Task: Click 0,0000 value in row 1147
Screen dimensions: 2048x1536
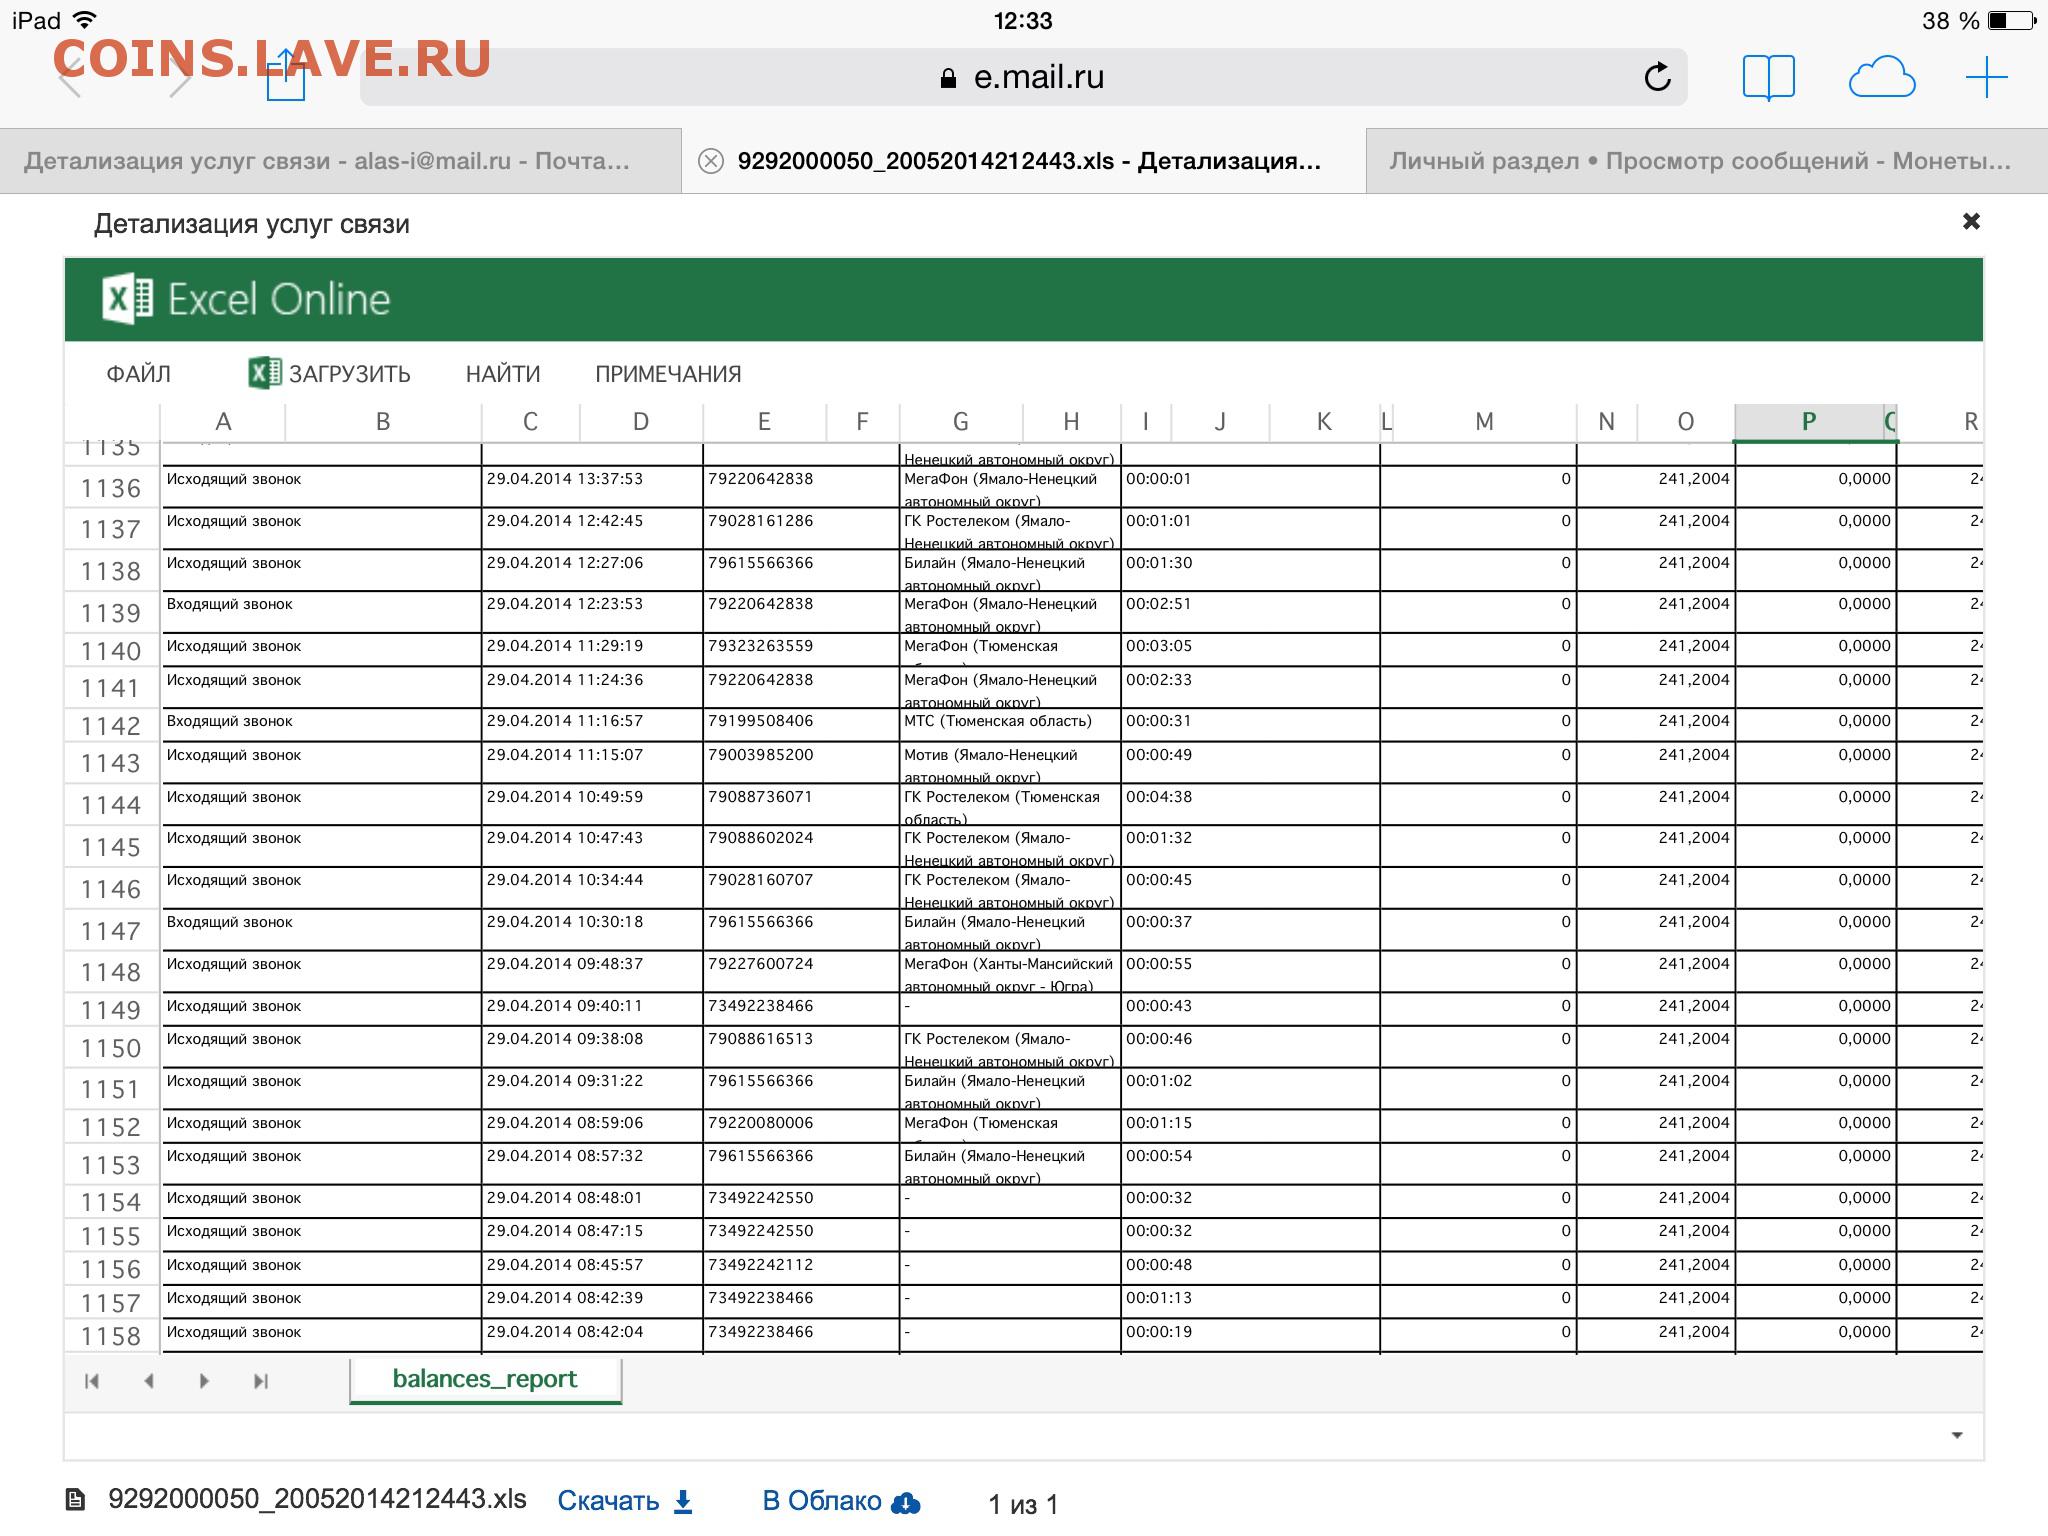Action: [x=1865, y=922]
